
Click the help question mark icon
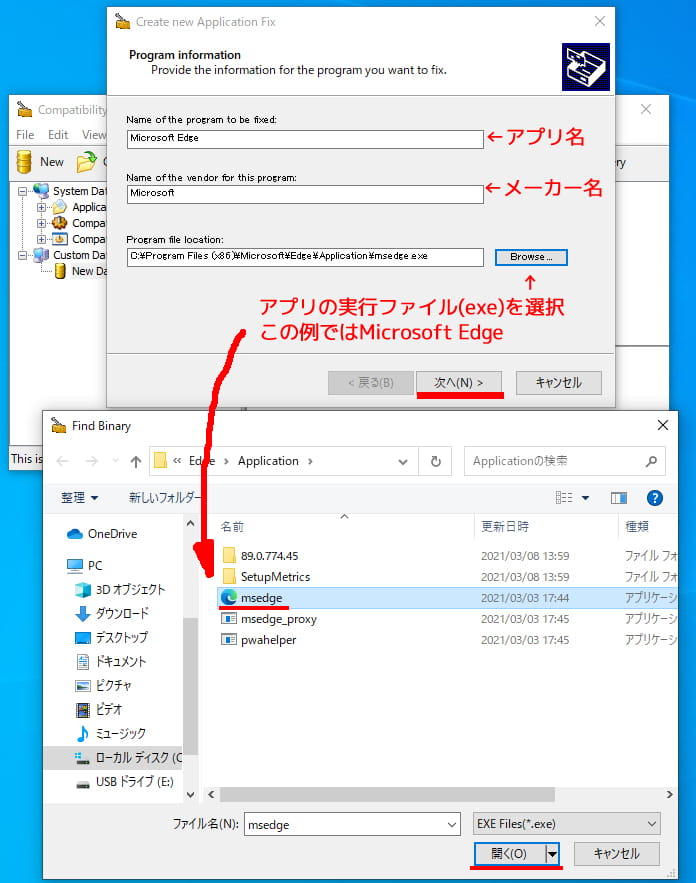pyautogui.click(x=654, y=498)
